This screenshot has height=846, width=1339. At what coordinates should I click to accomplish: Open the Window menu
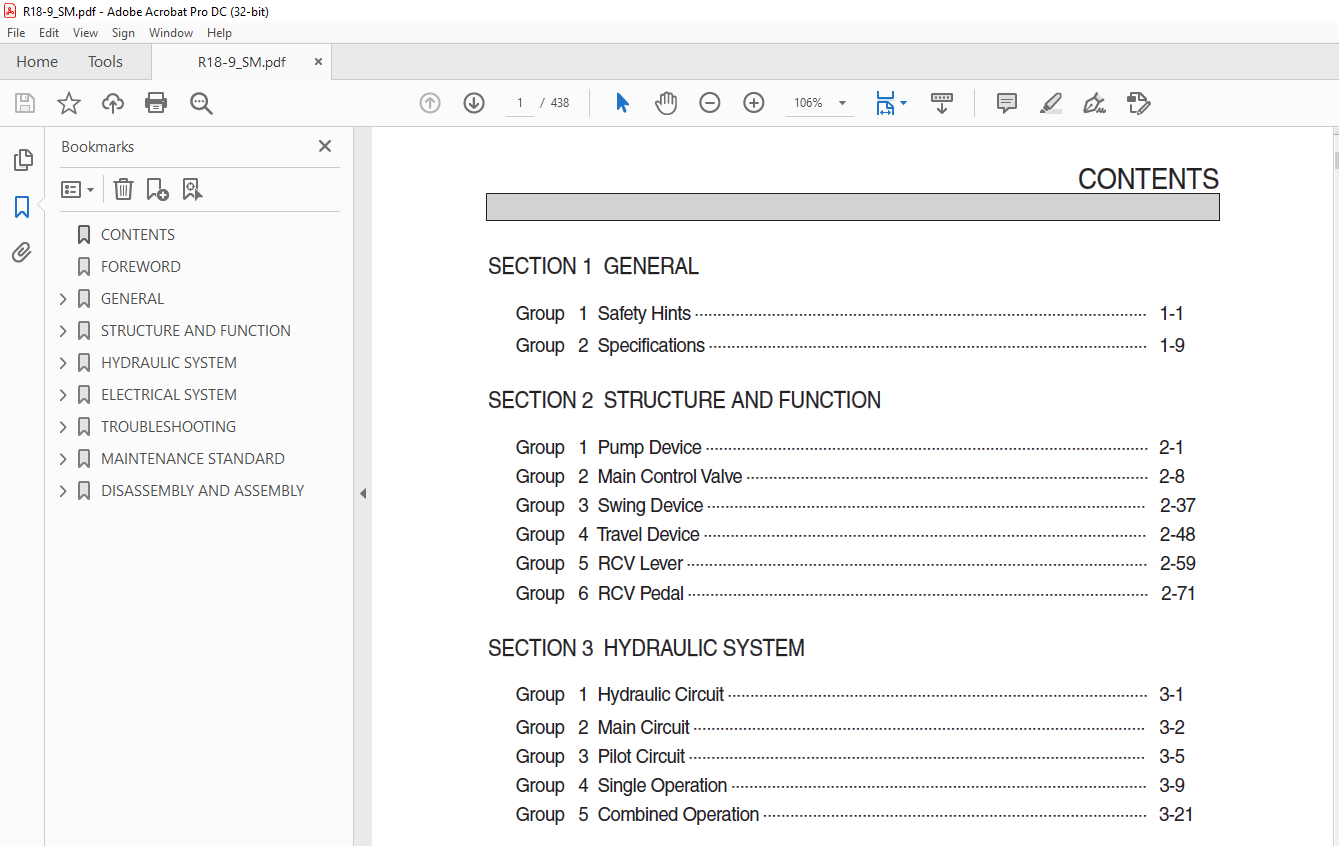click(171, 33)
